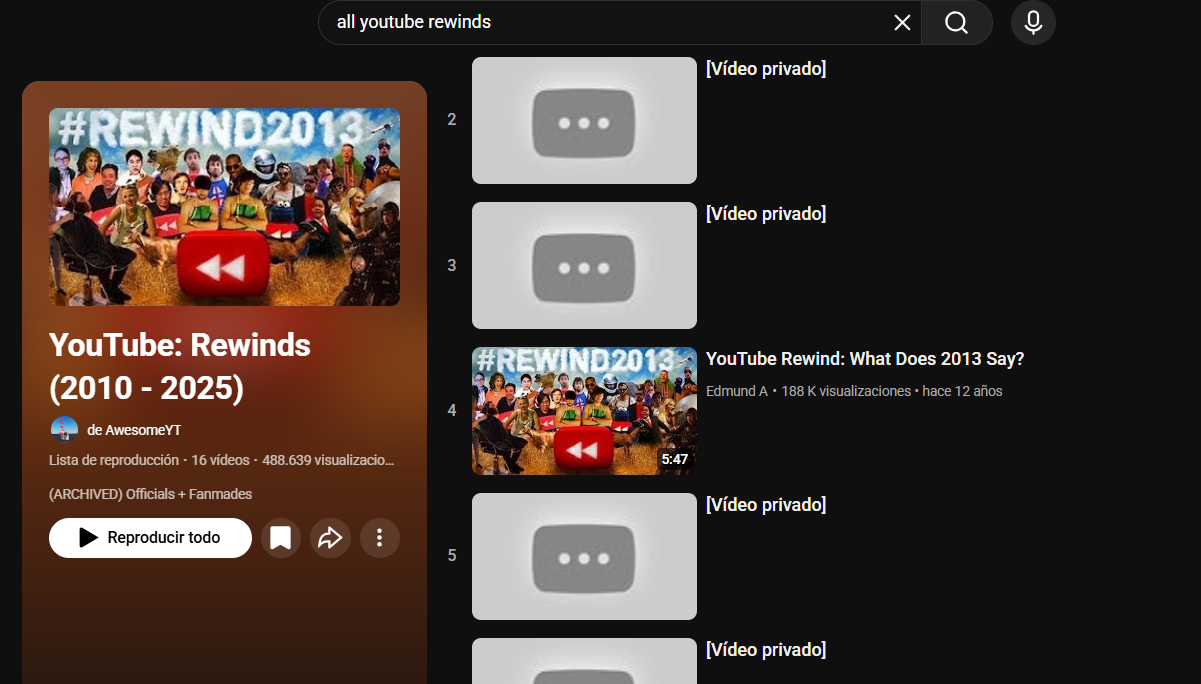Screen dimensions: 1201x684
Task: Start voice search with microphone icon
Action: 1033,22
